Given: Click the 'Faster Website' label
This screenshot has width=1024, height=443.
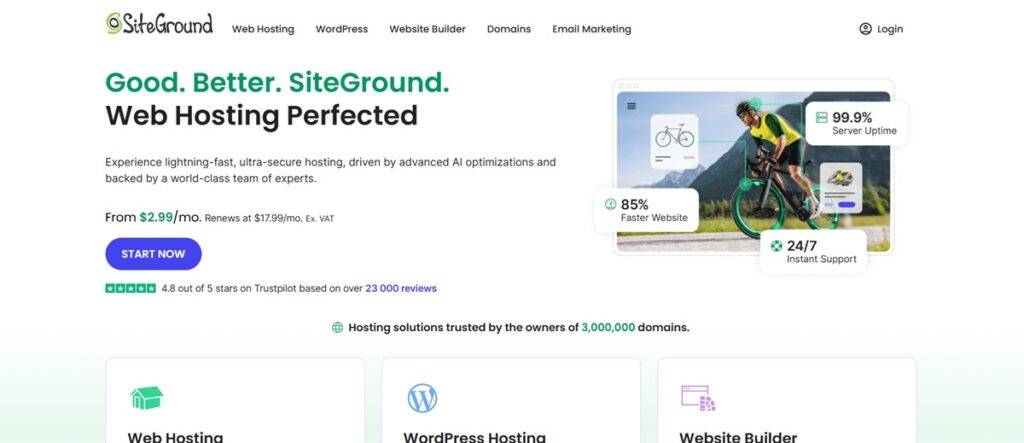Looking at the screenshot, I should (x=654, y=218).
